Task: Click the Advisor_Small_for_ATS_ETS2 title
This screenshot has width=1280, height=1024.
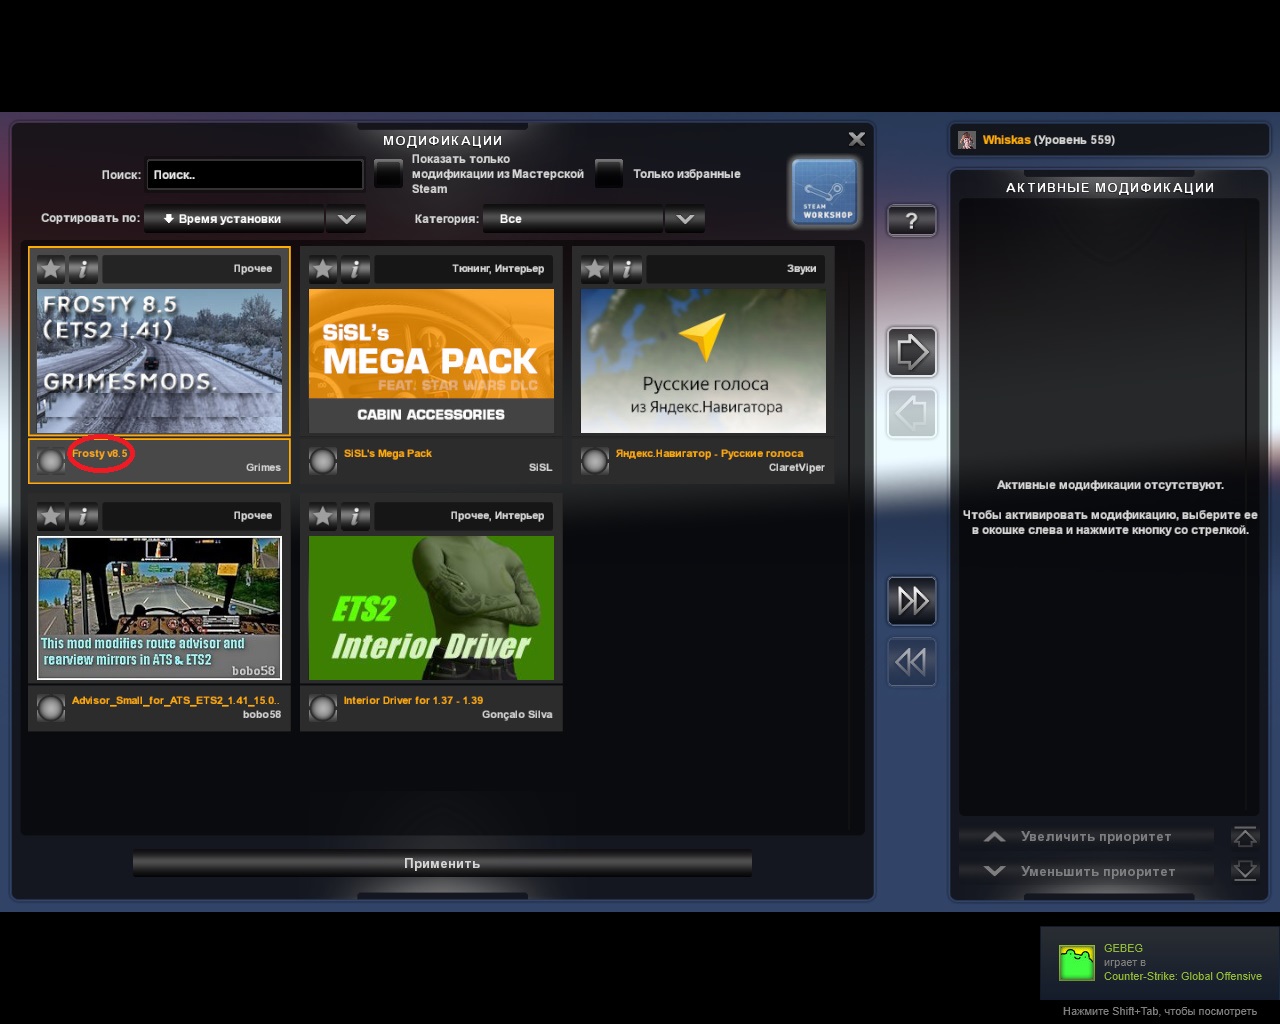Action: click(x=175, y=701)
